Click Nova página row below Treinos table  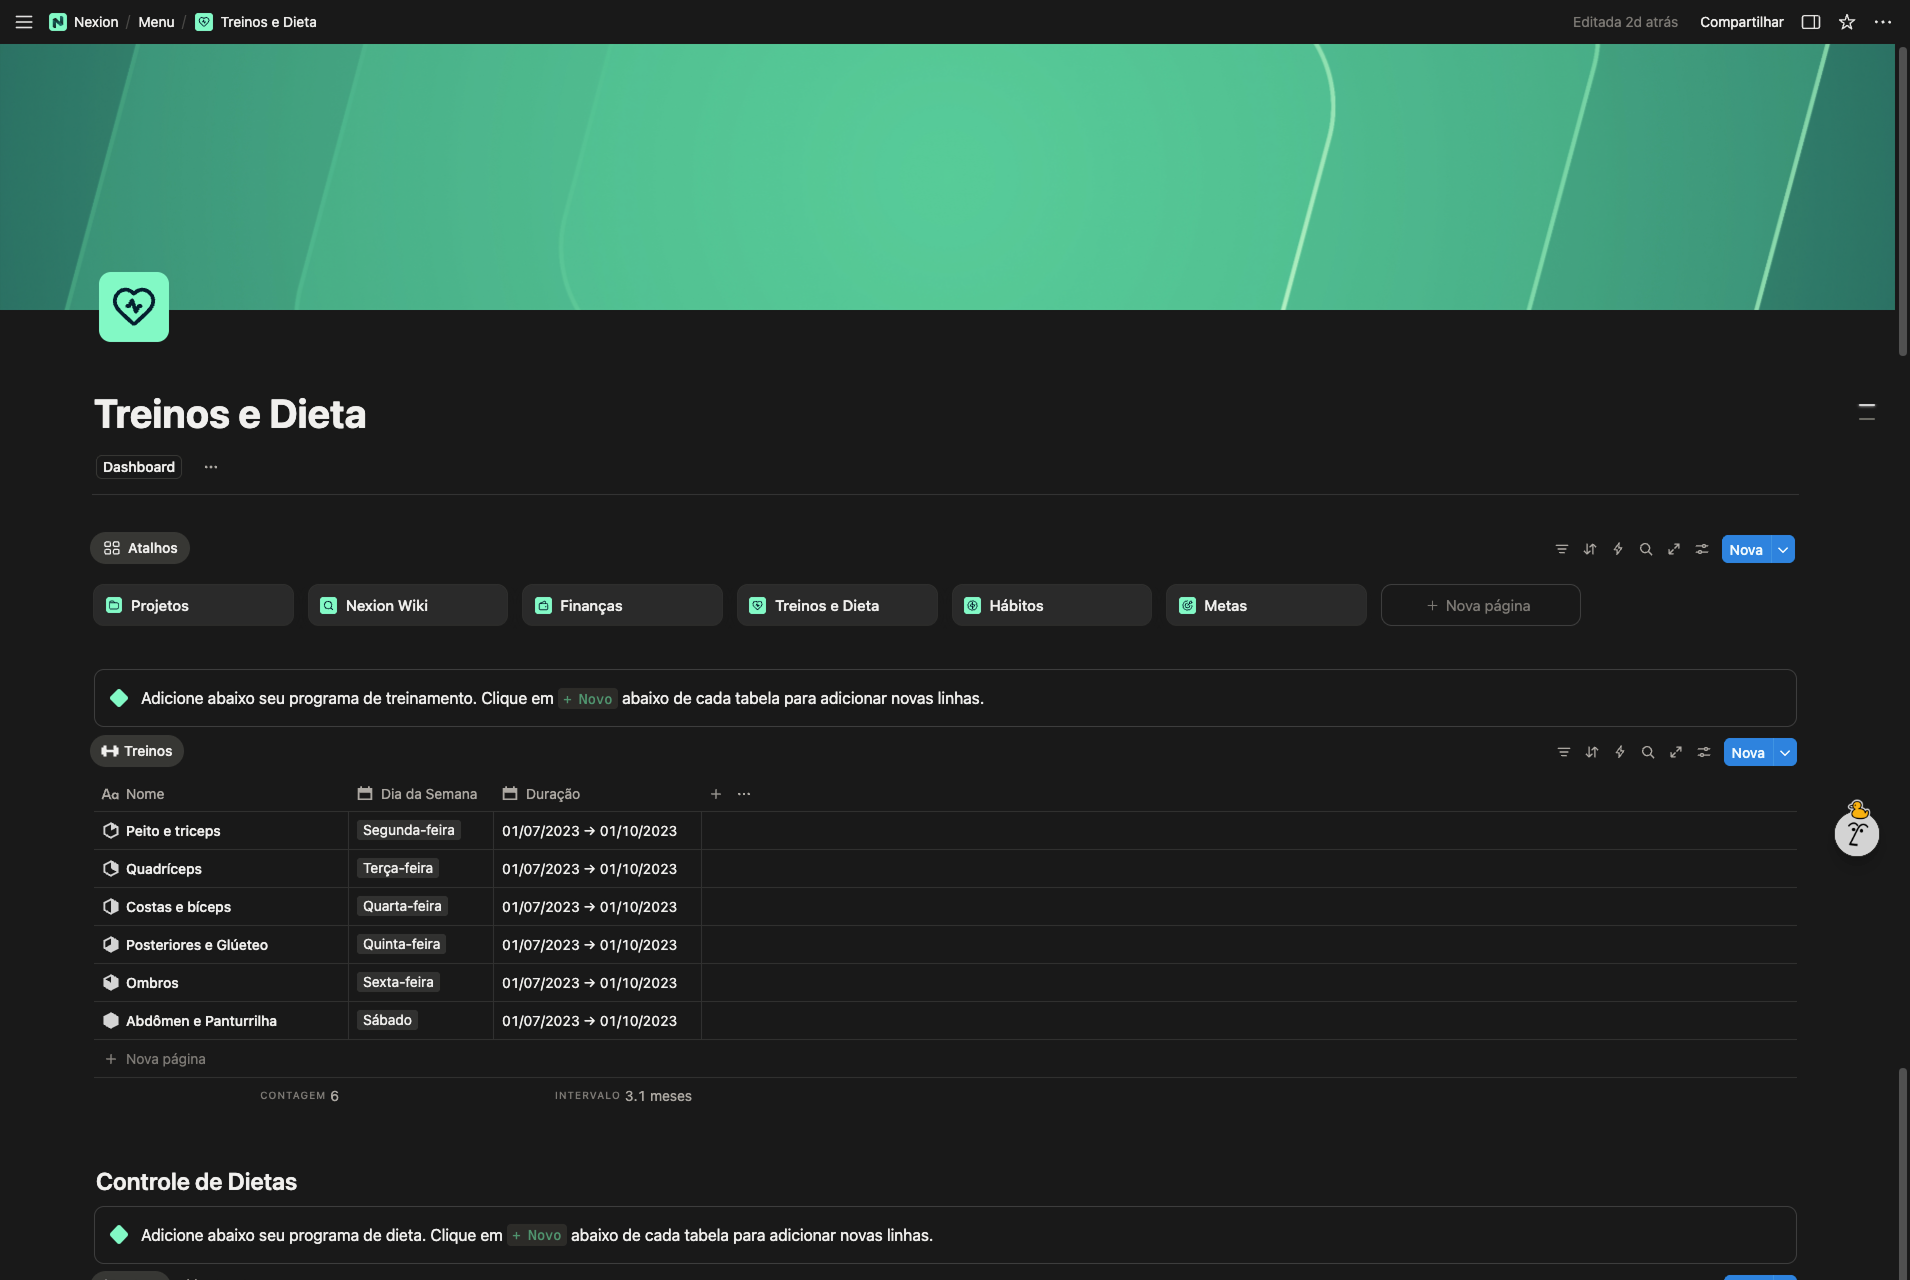point(165,1059)
